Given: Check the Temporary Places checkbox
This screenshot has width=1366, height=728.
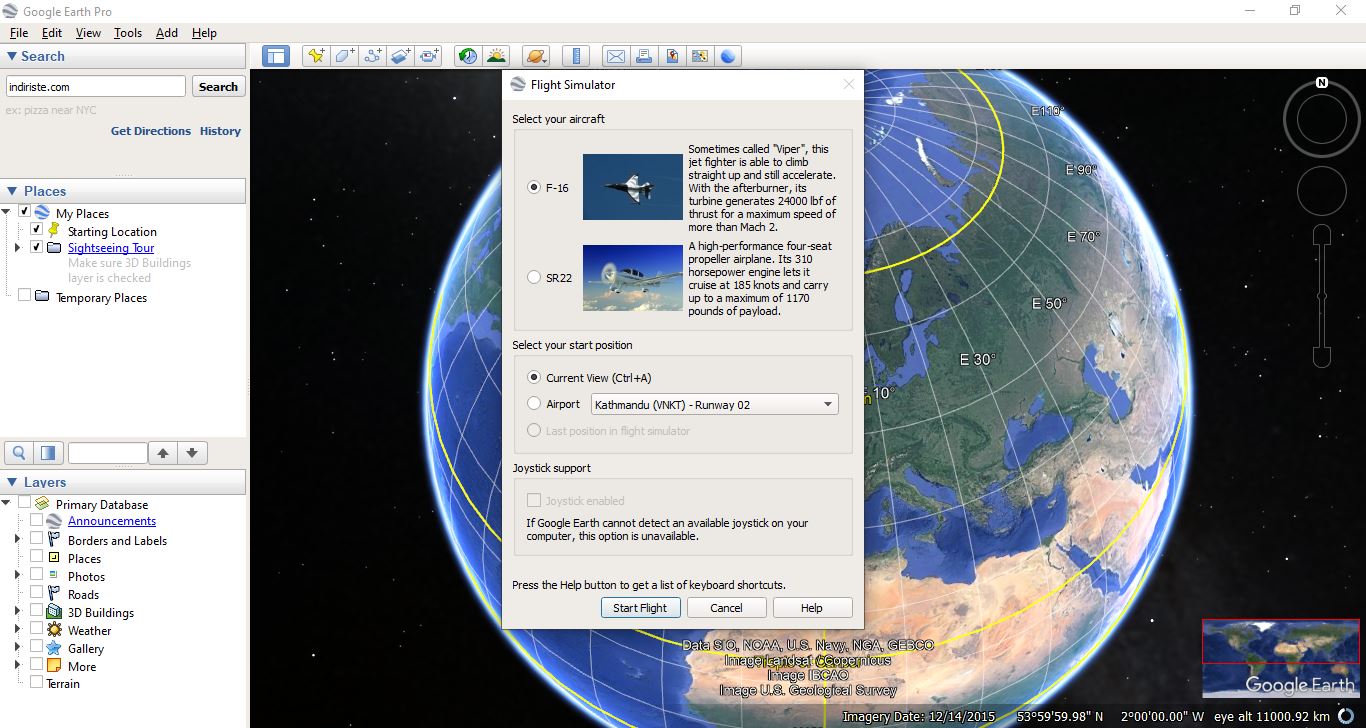Looking at the screenshot, I should tap(25, 296).
